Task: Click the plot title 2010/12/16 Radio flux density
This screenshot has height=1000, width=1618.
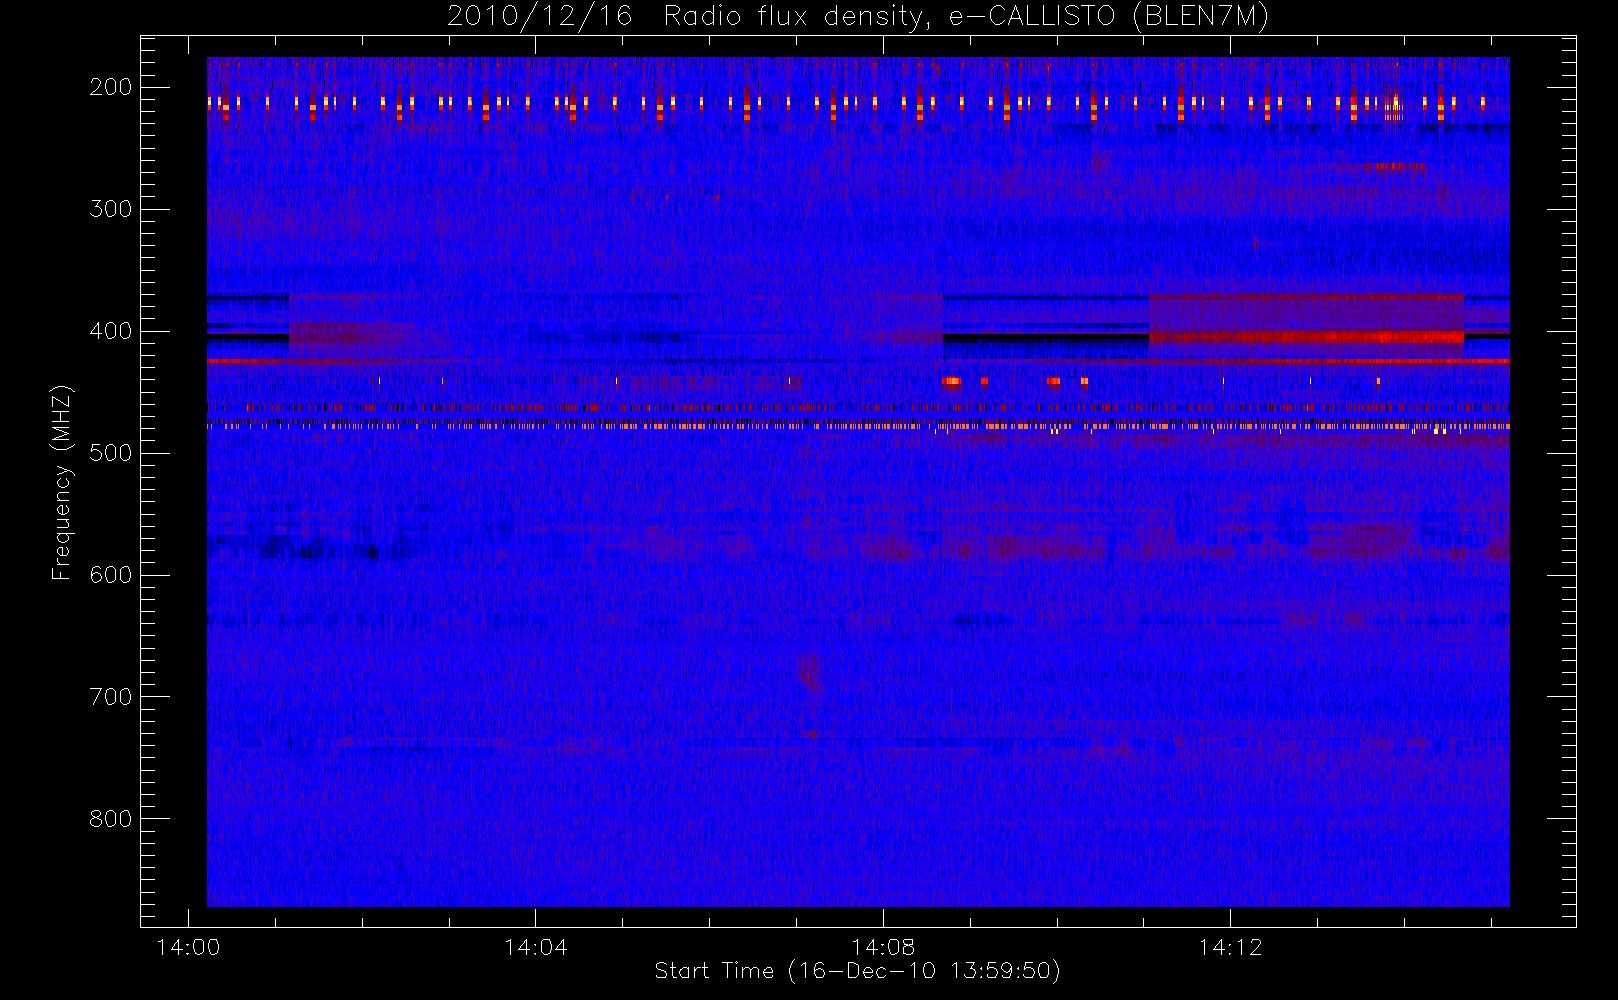Action: (858, 16)
